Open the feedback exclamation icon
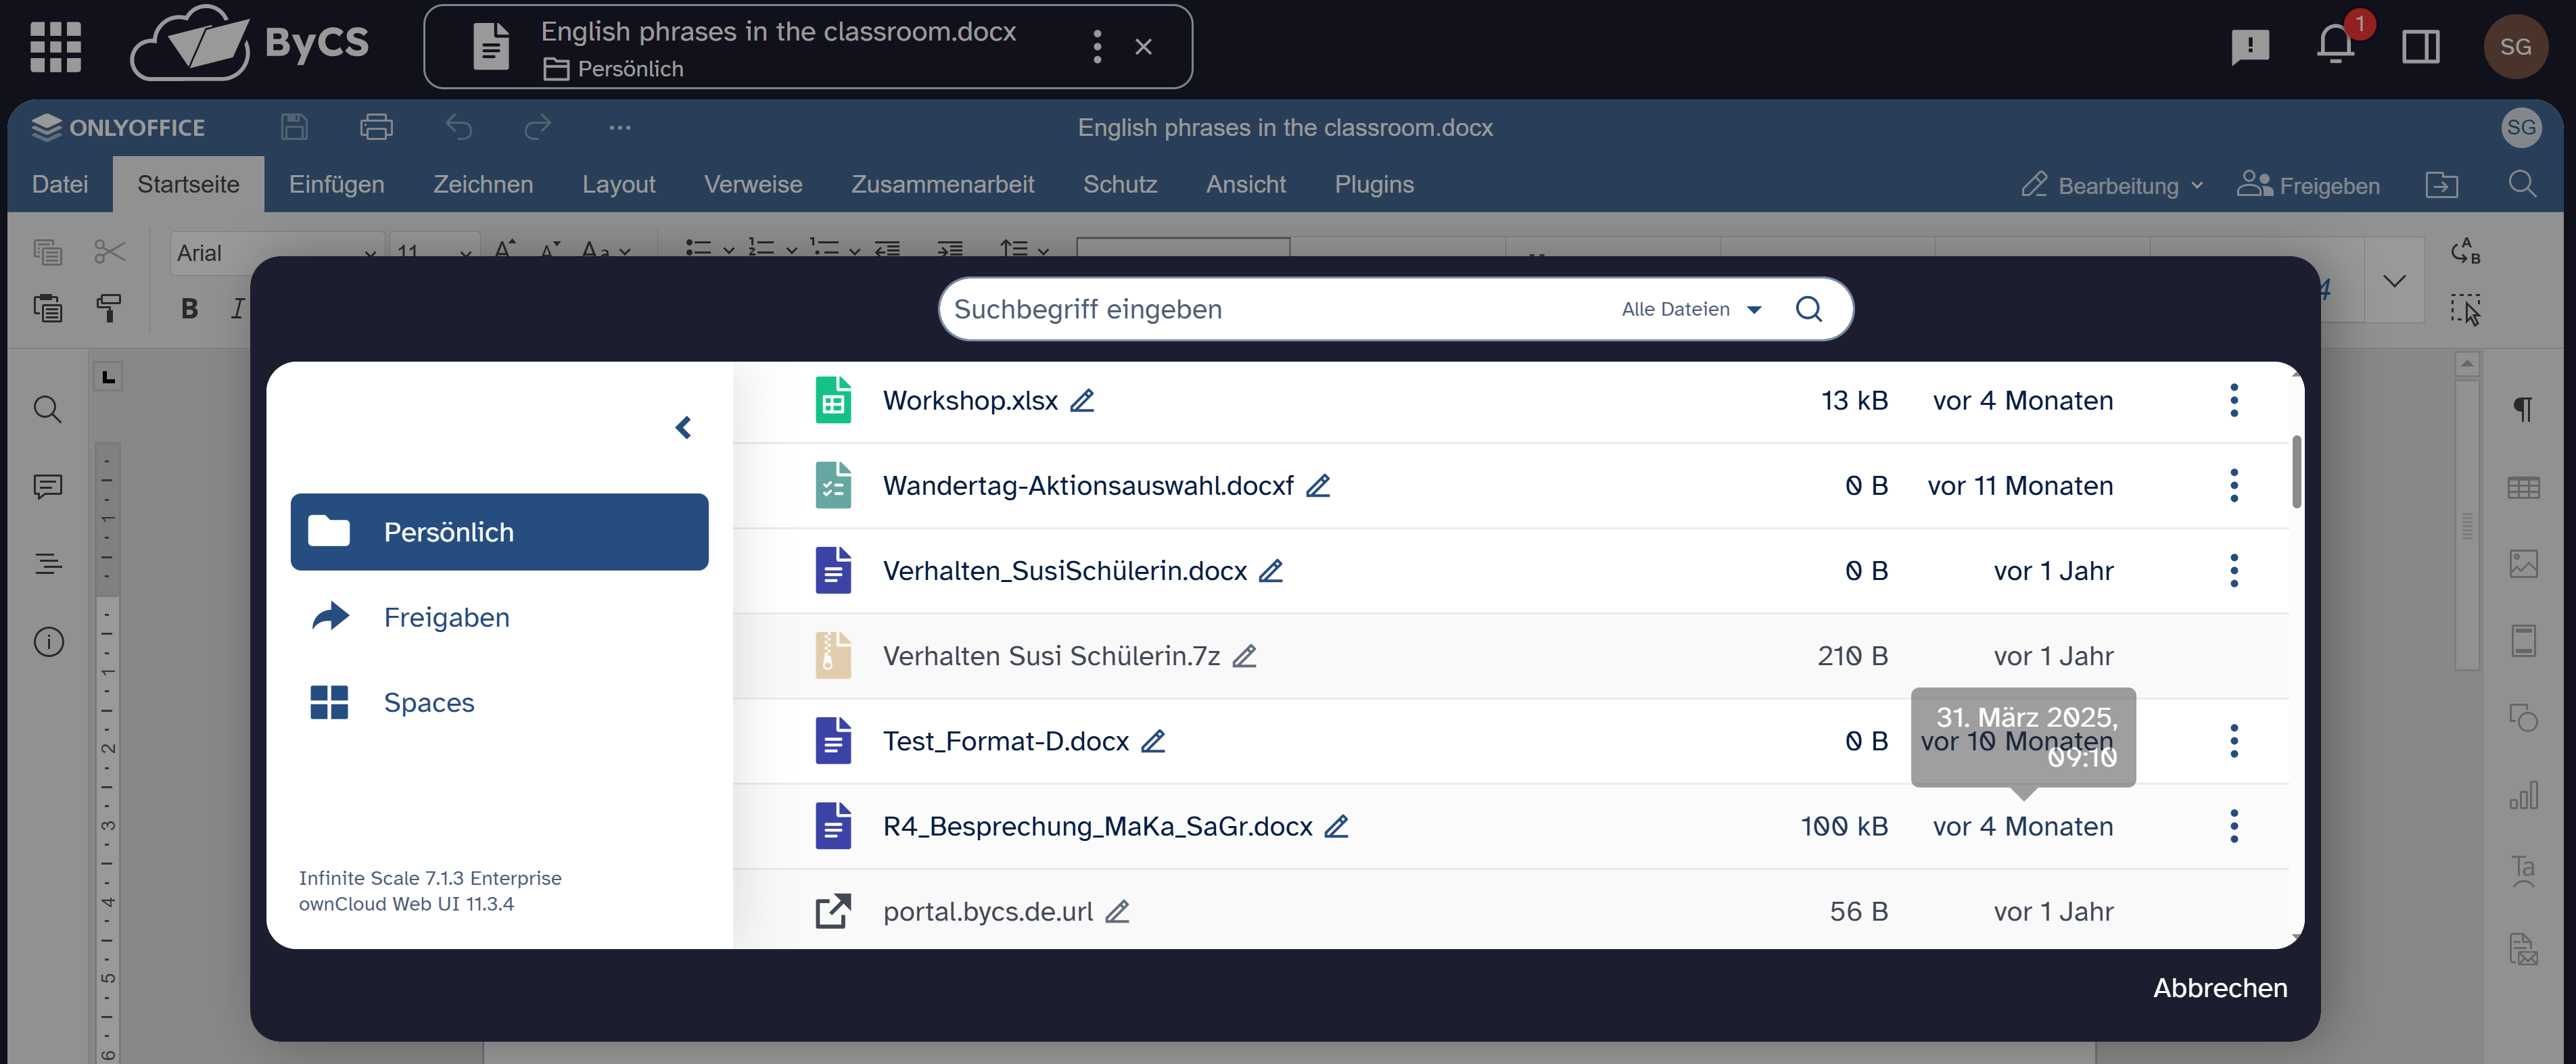The image size is (2576, 1064). (x=2250, y=46)
